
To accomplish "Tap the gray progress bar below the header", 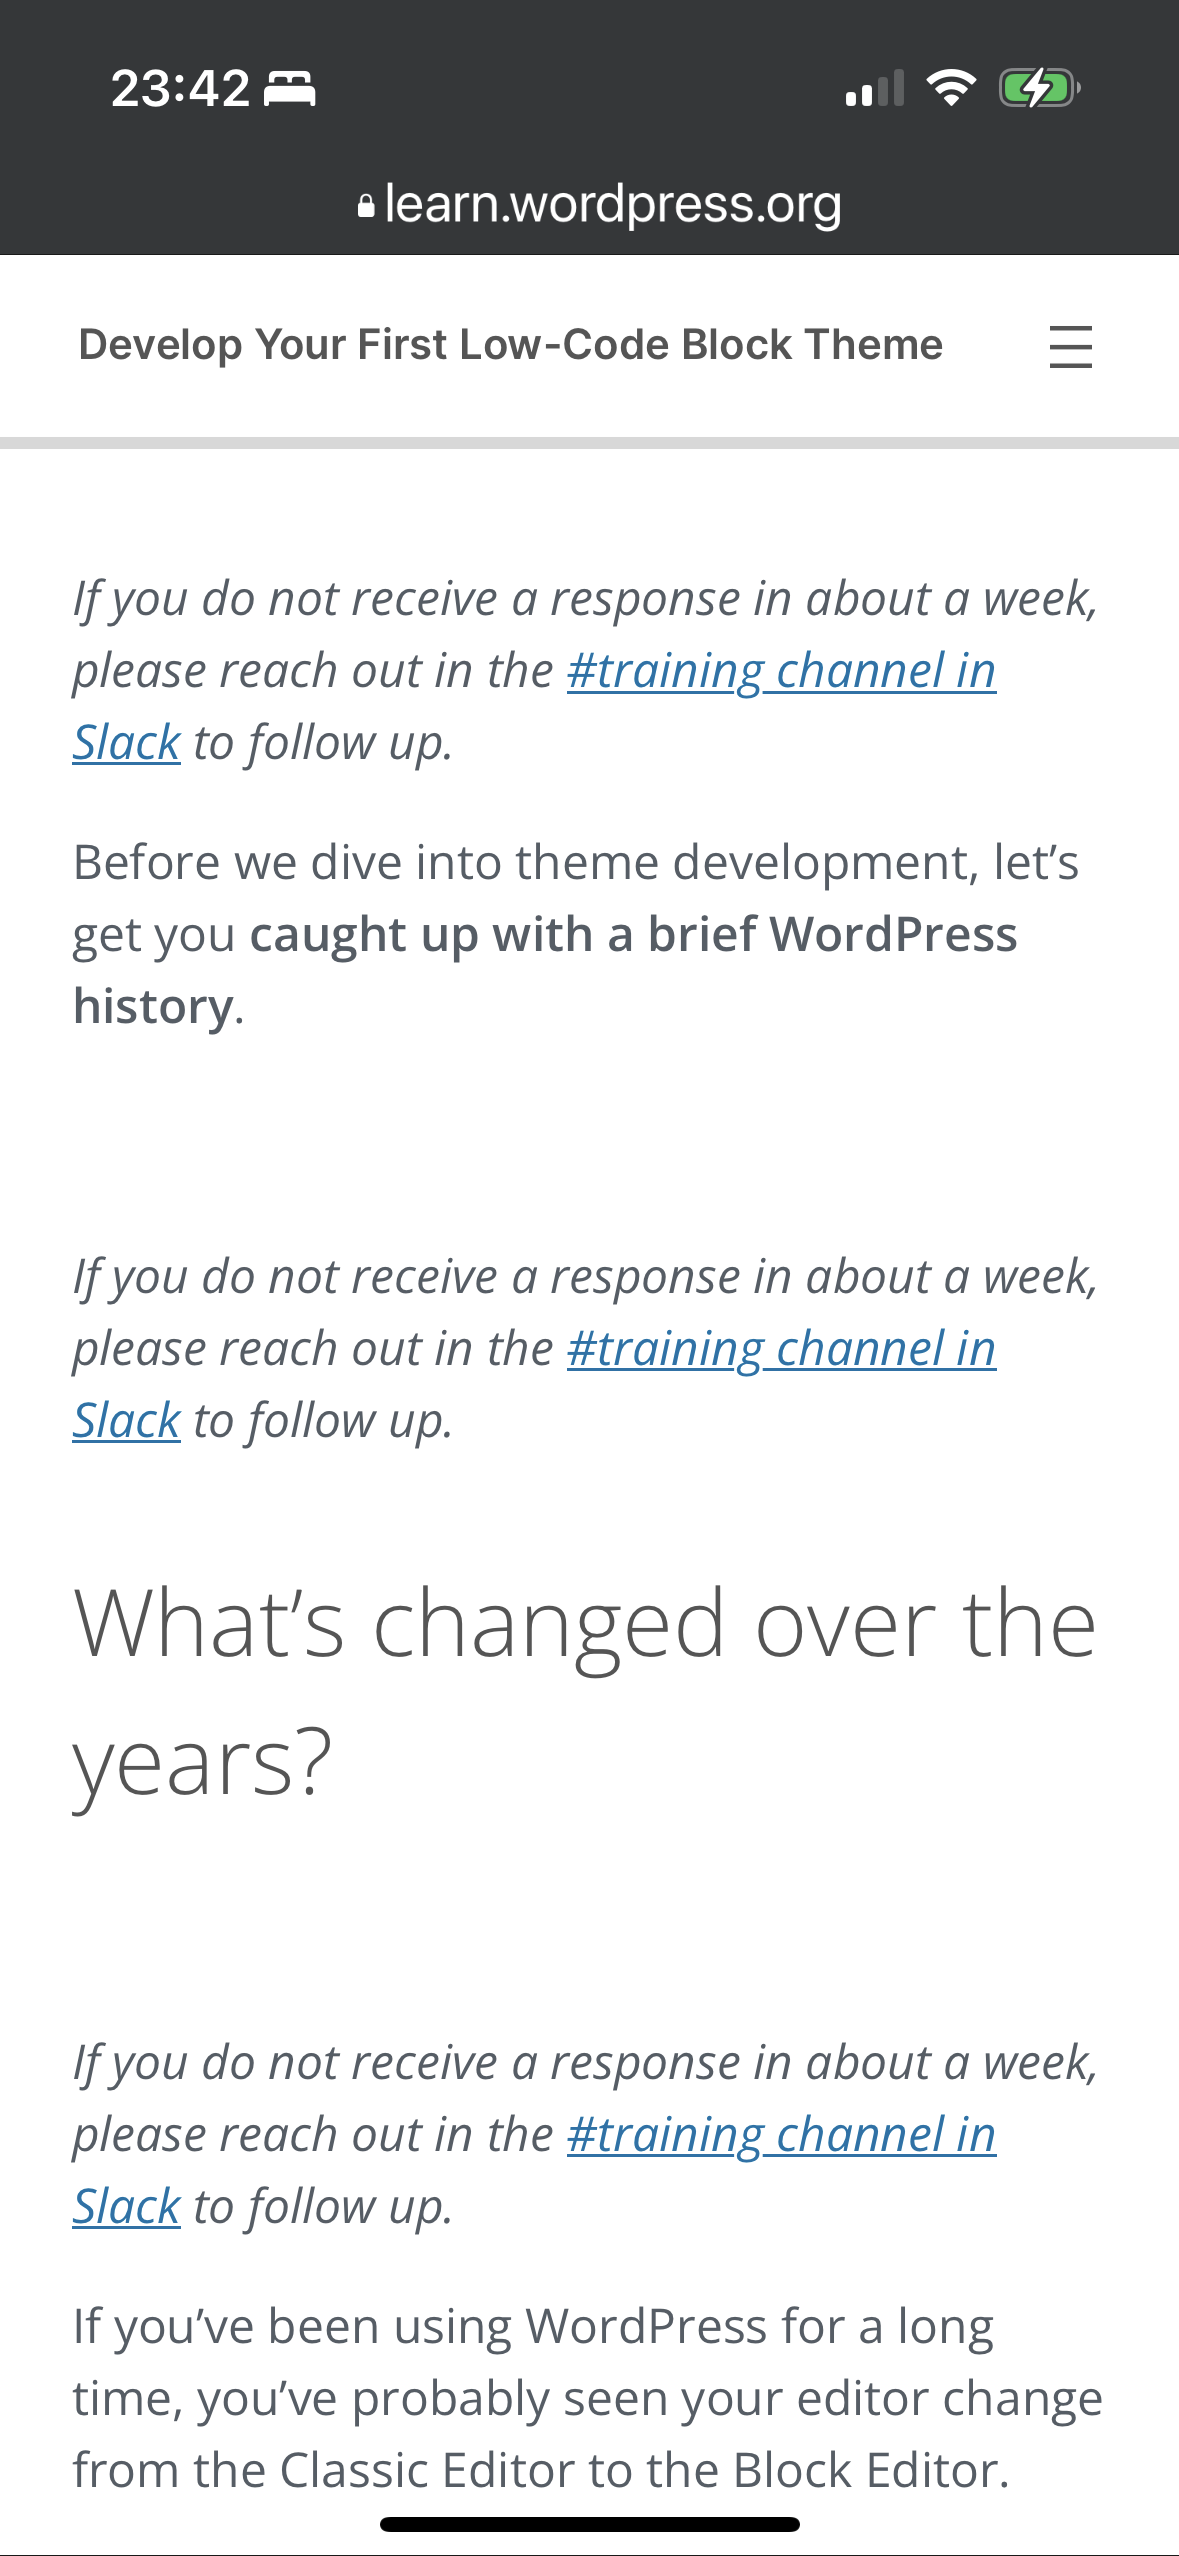I will [x=589, y=440].
